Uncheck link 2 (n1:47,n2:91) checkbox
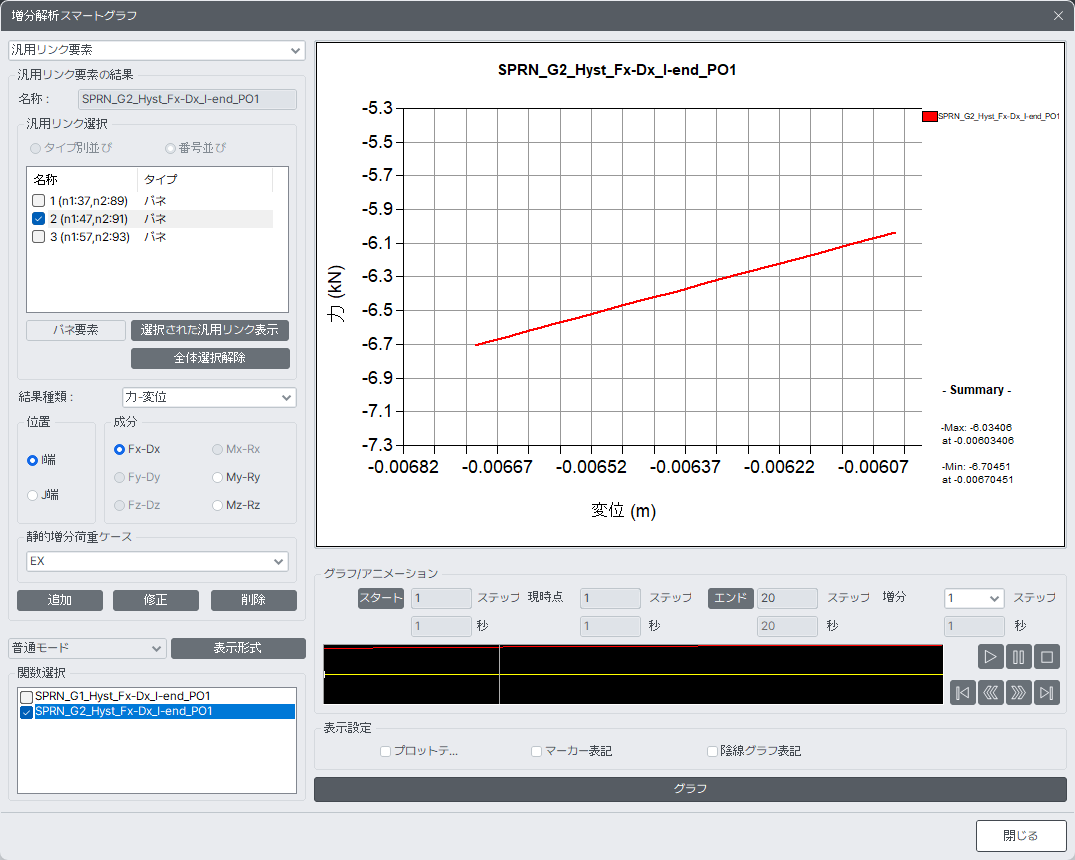1075x860 pixels. (x=38, y=219)
